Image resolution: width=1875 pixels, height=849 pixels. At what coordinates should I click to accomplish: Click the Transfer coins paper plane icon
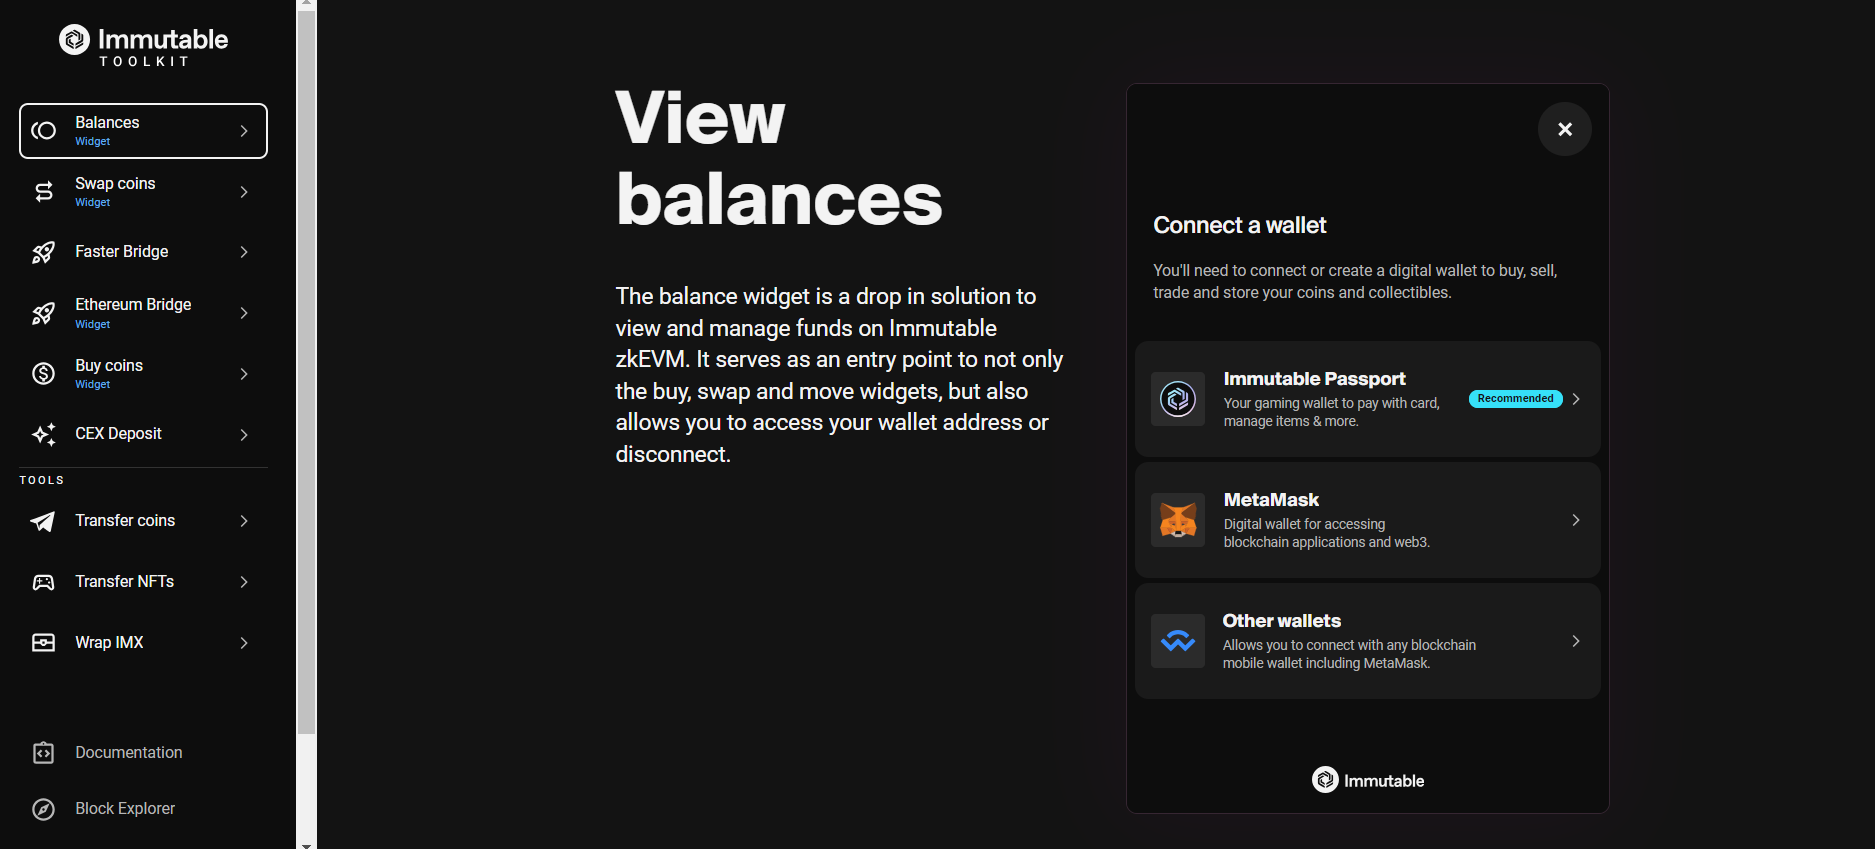pyautogui.click(x=43, y=521)
